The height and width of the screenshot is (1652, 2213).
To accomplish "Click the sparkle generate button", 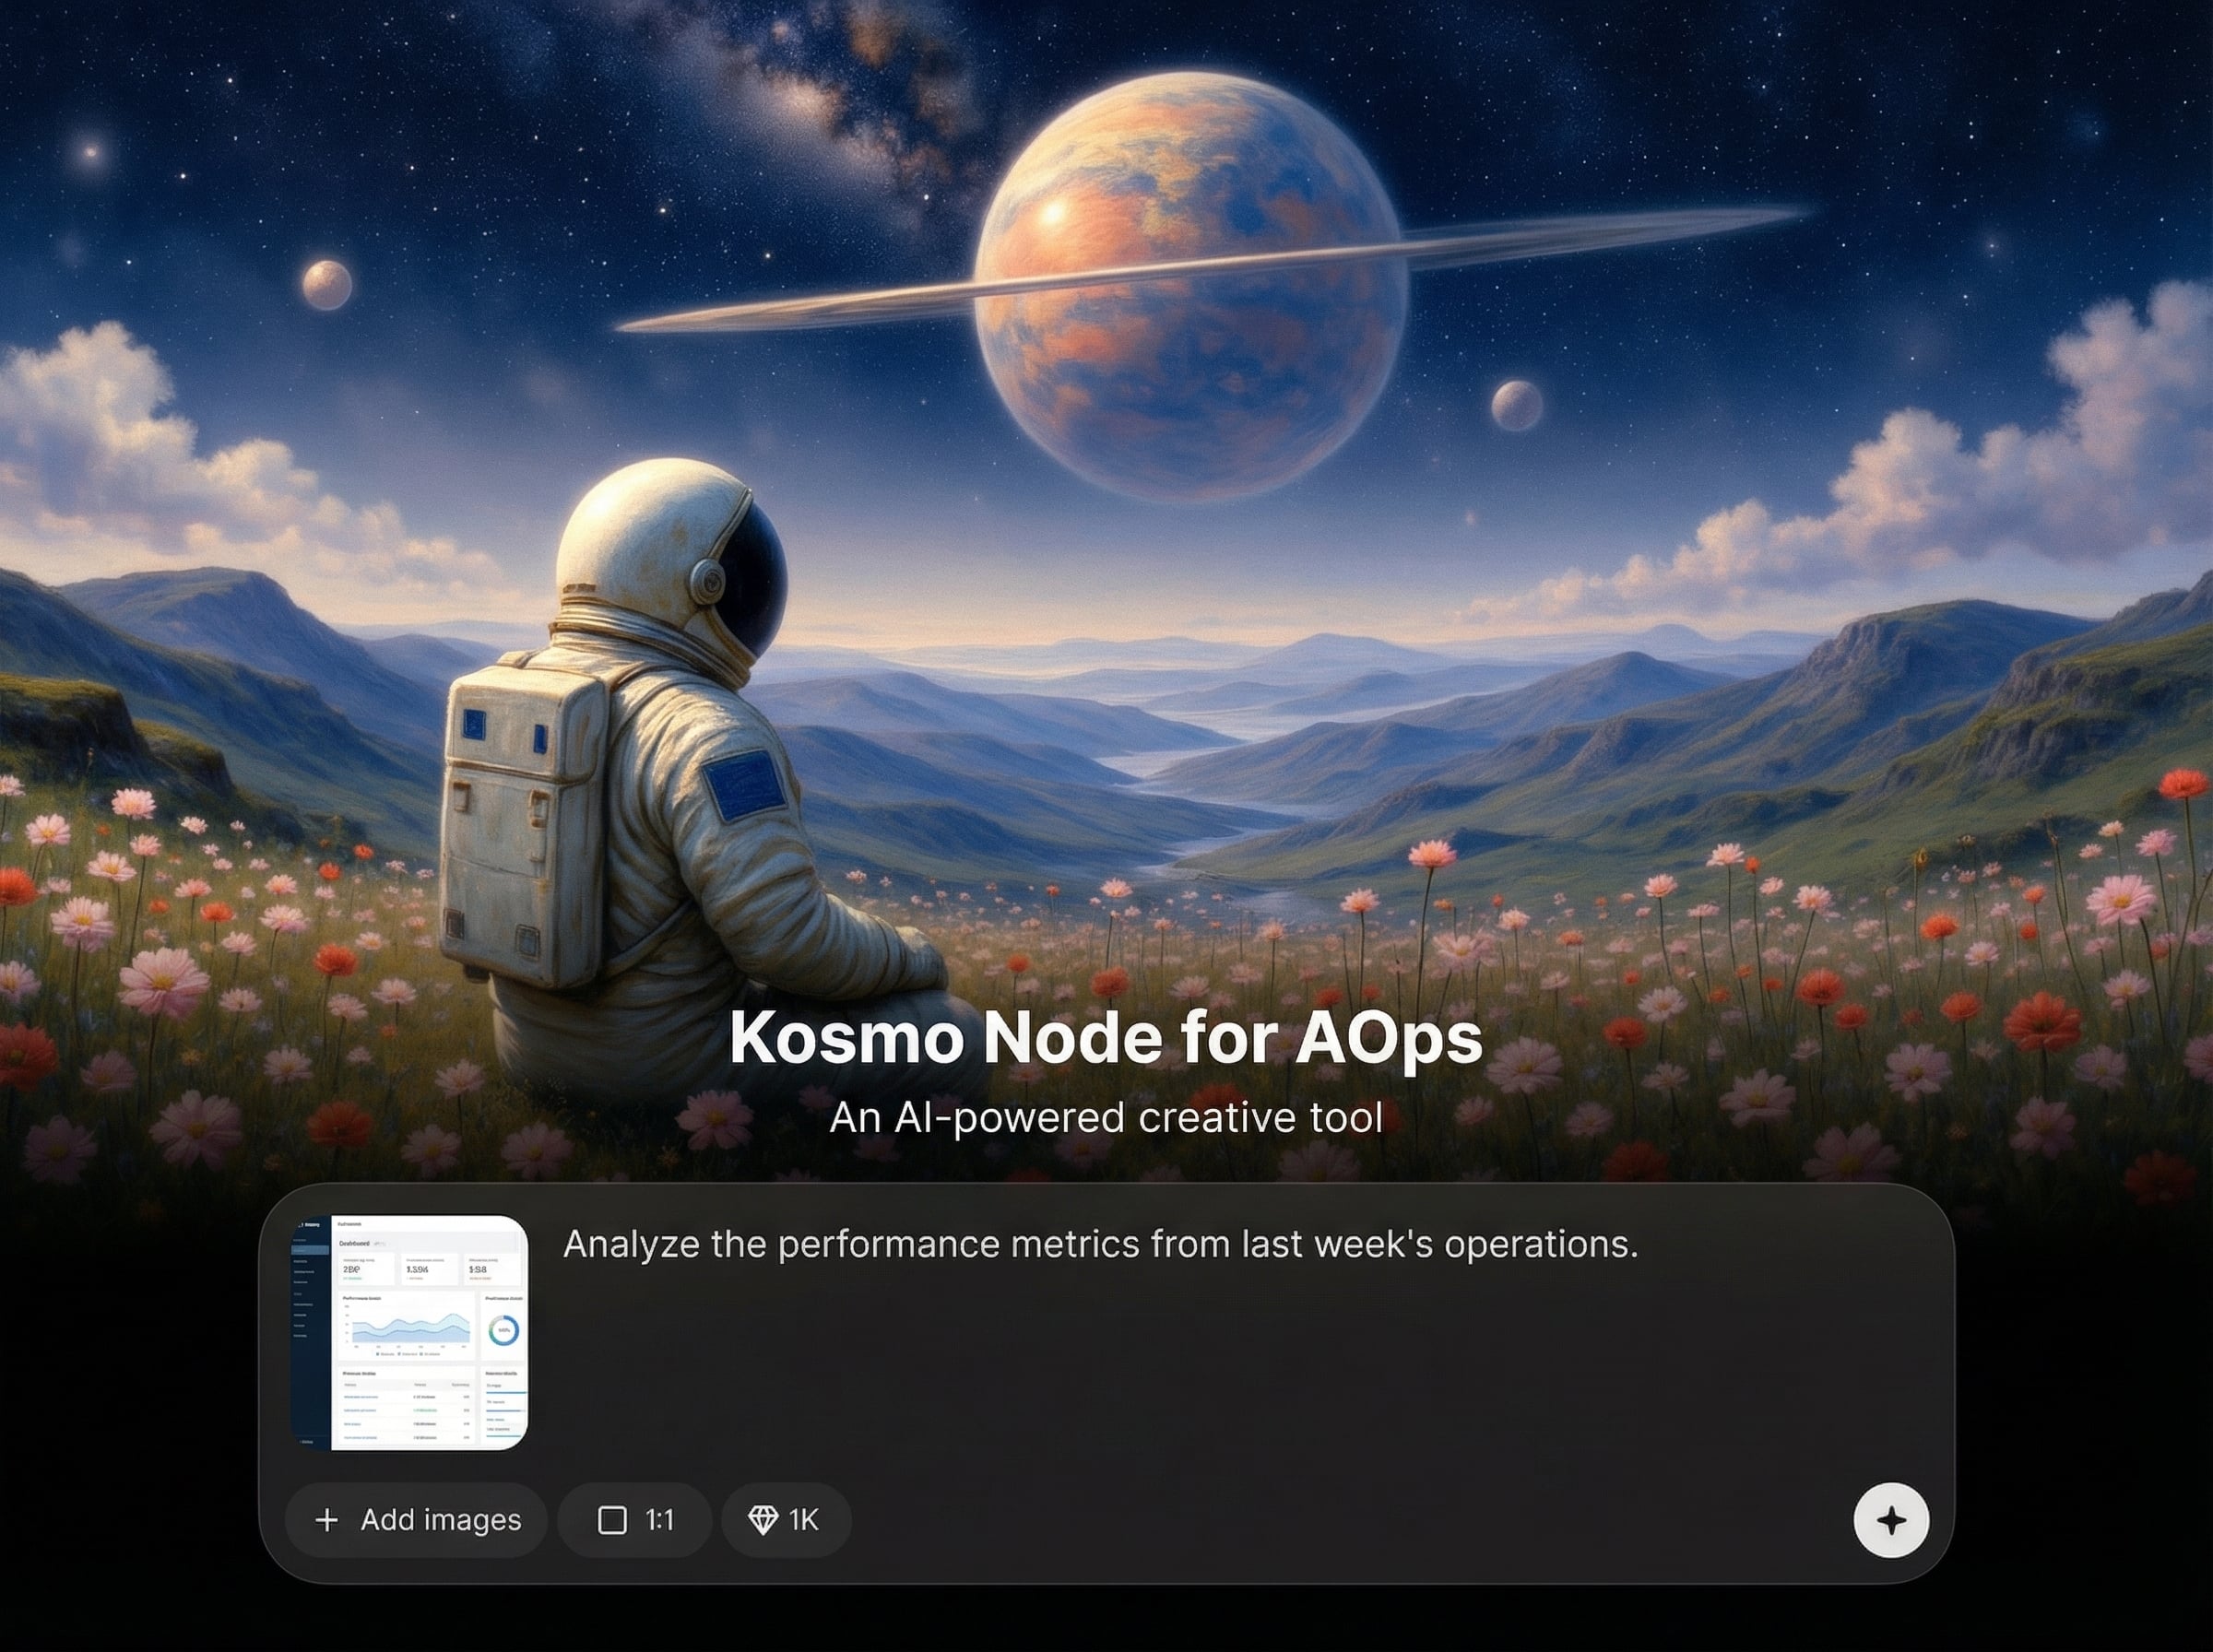I will [1890, 1520].
